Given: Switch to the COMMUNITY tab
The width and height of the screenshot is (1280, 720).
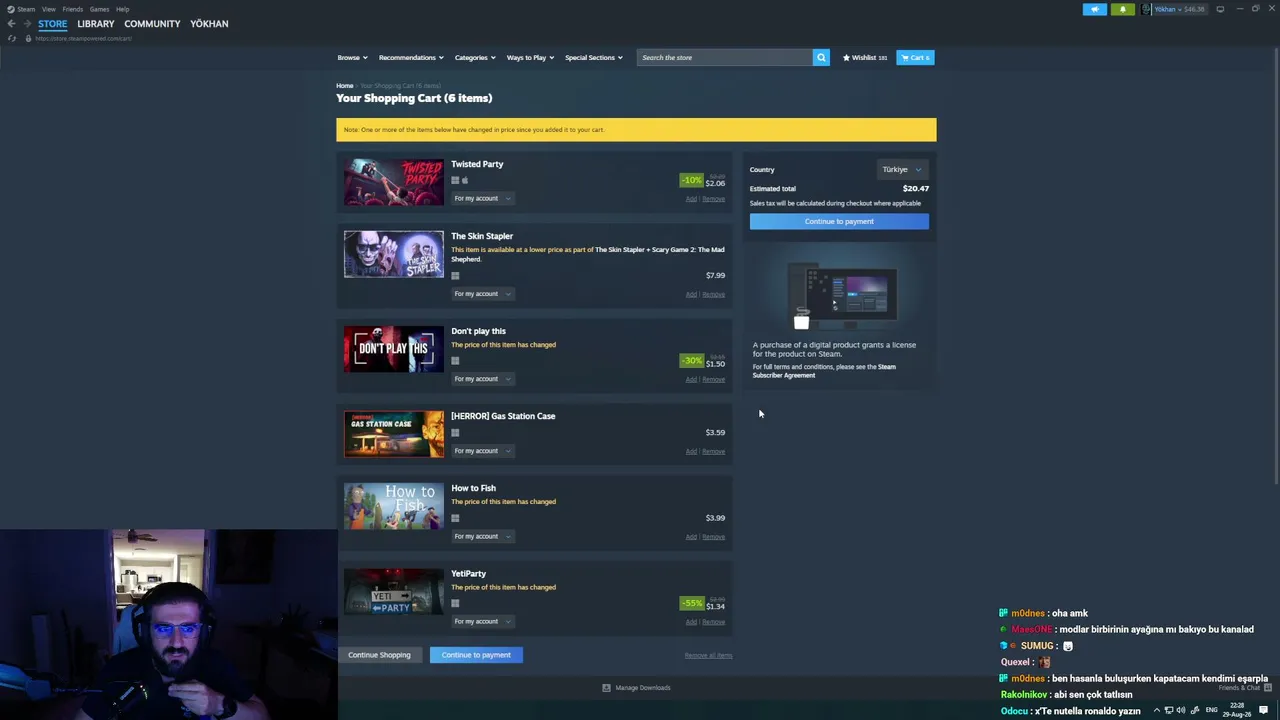Looking at the screenshot, I should click(x=152, y=24).
